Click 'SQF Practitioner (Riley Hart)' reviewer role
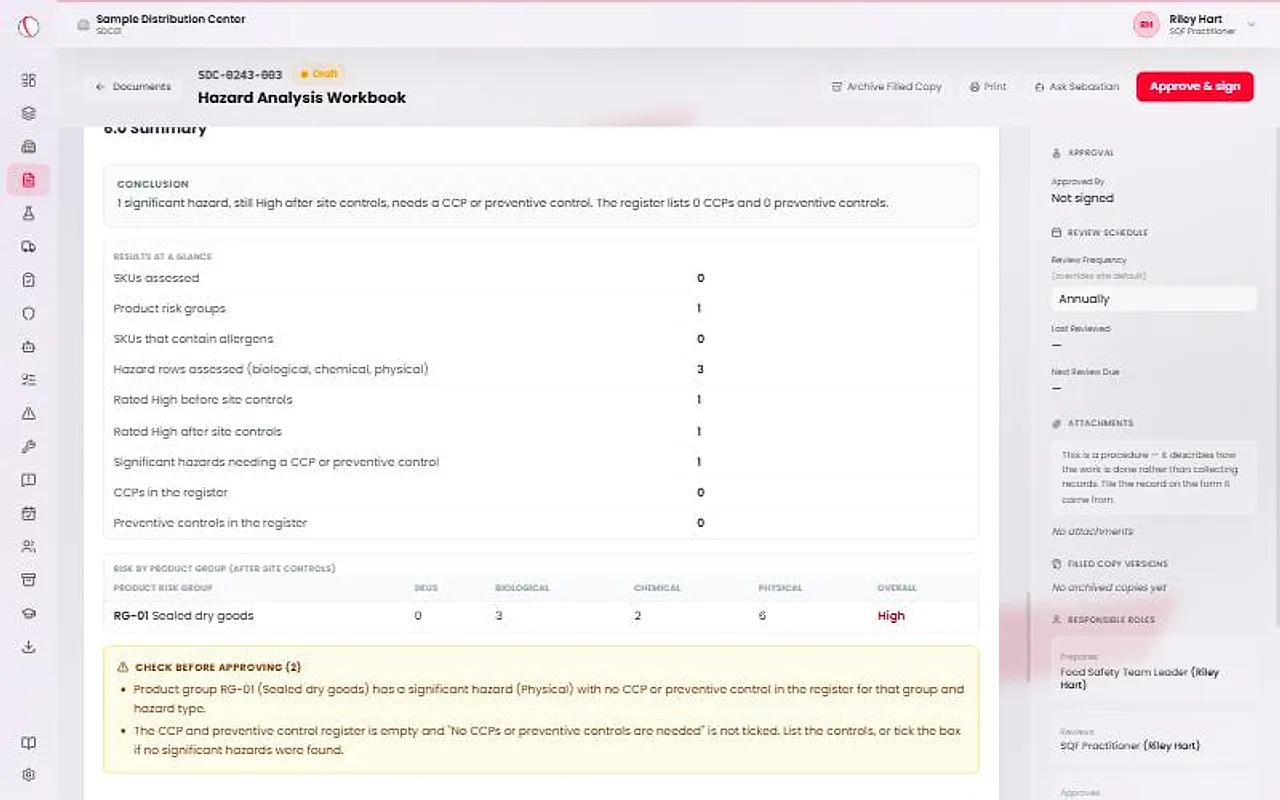Image resolution: width=1280 pixels, height=800 pixels. point(1130,746)
